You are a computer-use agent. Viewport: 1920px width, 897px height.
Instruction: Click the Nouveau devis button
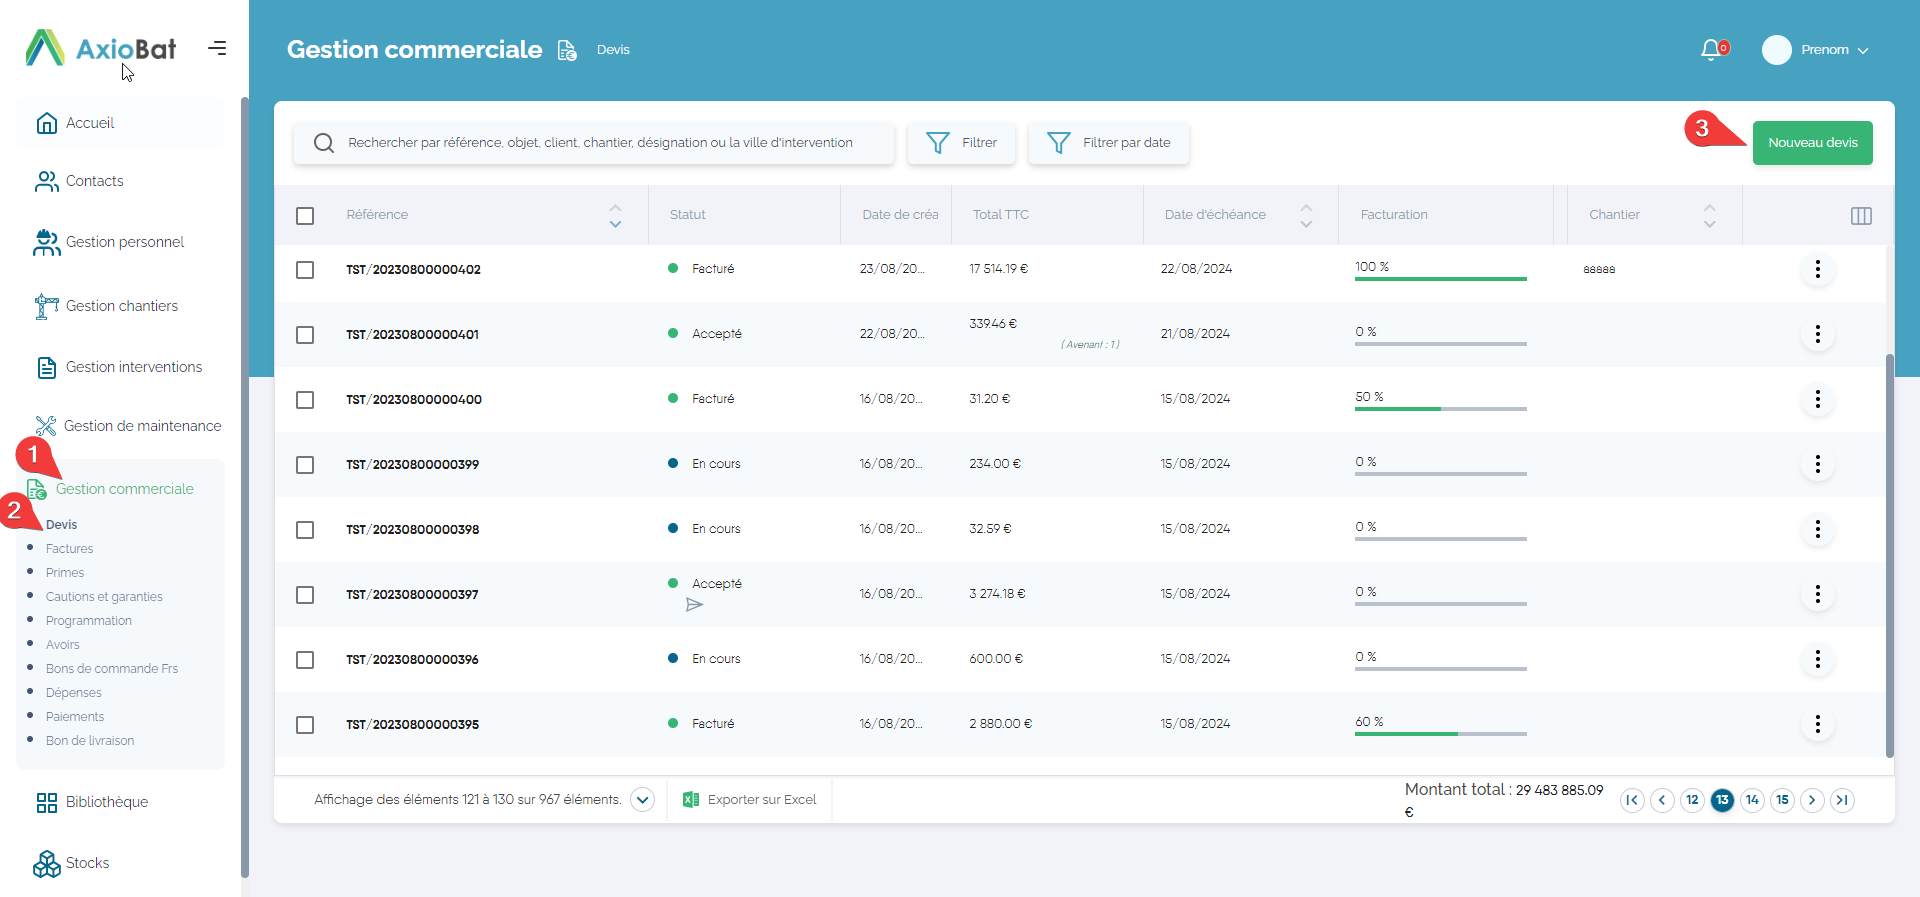tap(1812, 143)
